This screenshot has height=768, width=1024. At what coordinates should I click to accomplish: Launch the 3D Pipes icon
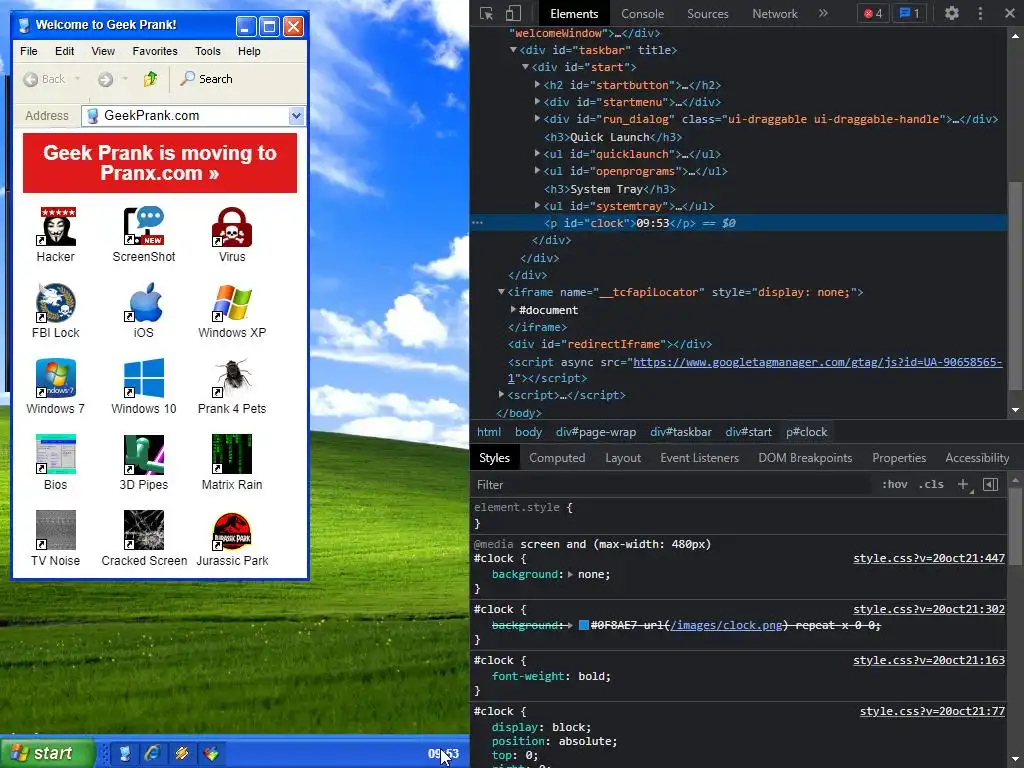(x=144, y=455)
